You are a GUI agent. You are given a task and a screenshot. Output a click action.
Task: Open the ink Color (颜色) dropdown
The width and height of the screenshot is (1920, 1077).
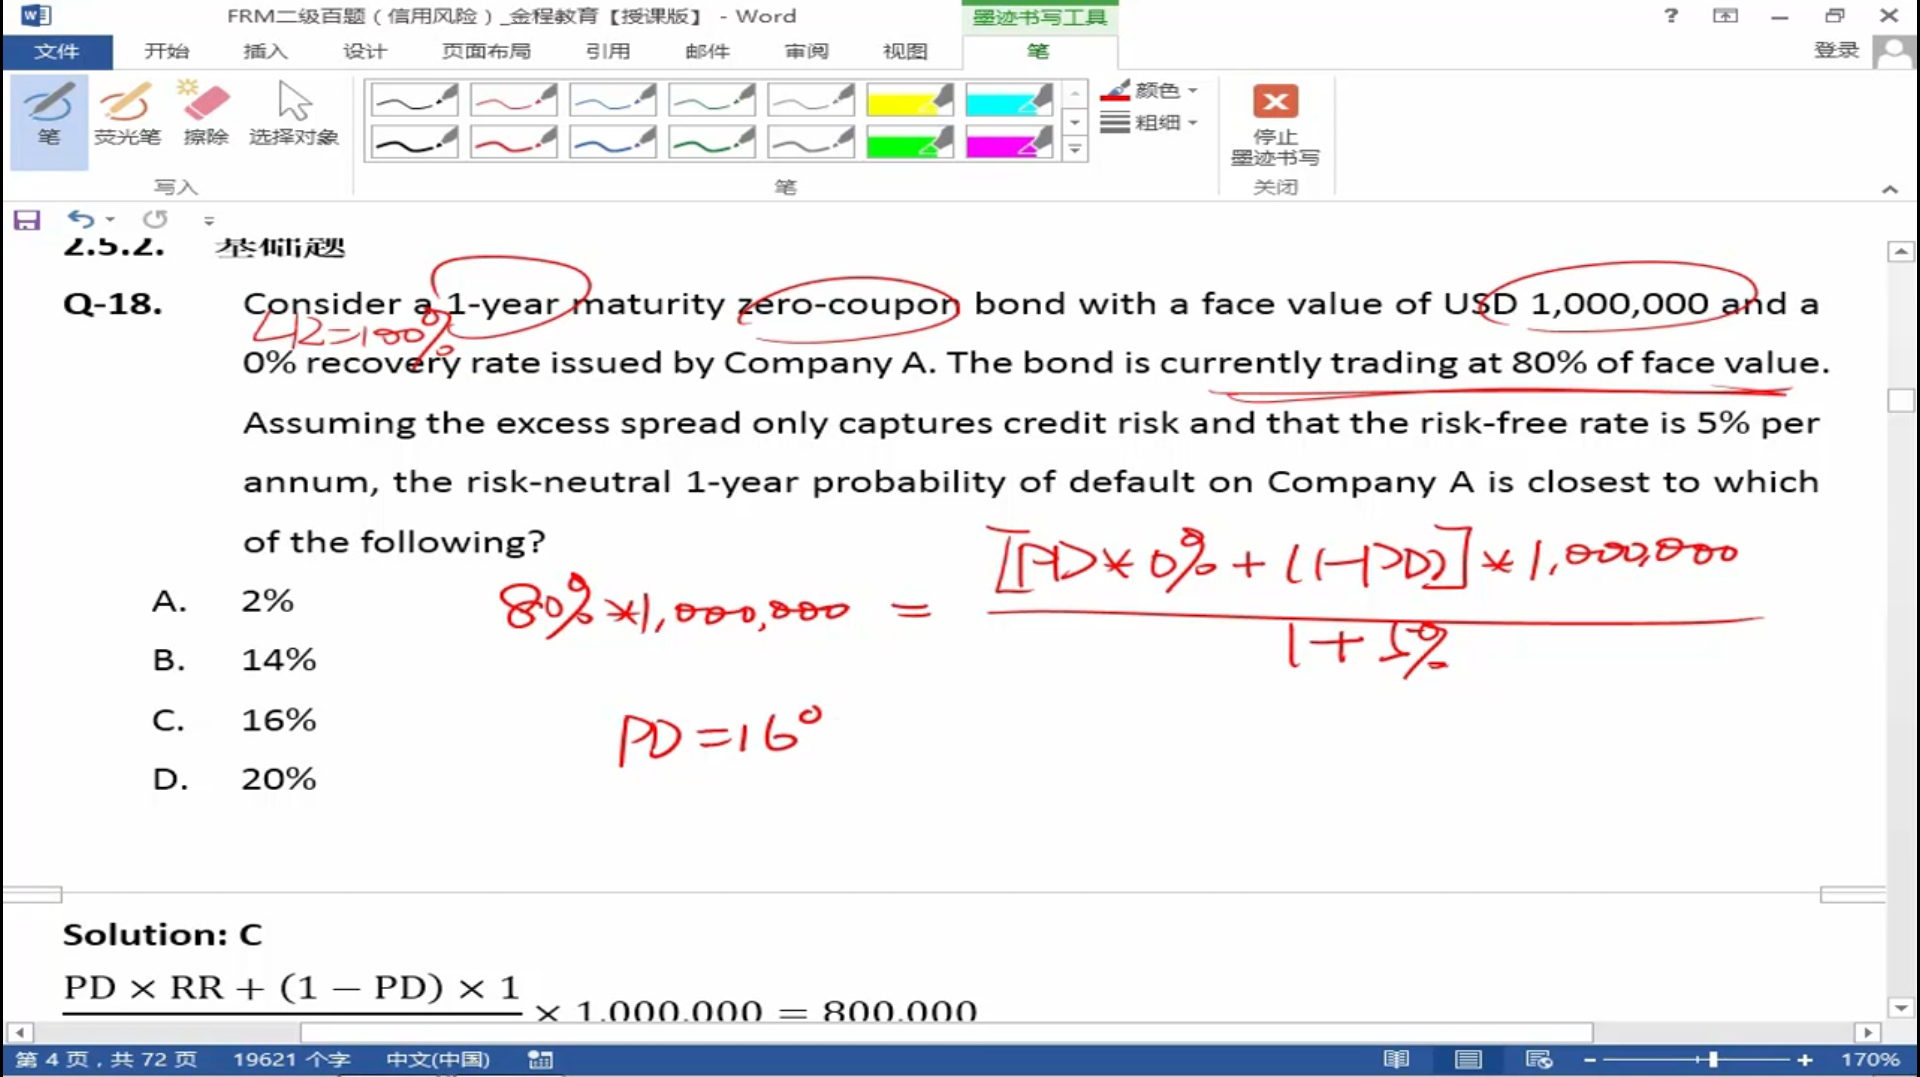1148,91
